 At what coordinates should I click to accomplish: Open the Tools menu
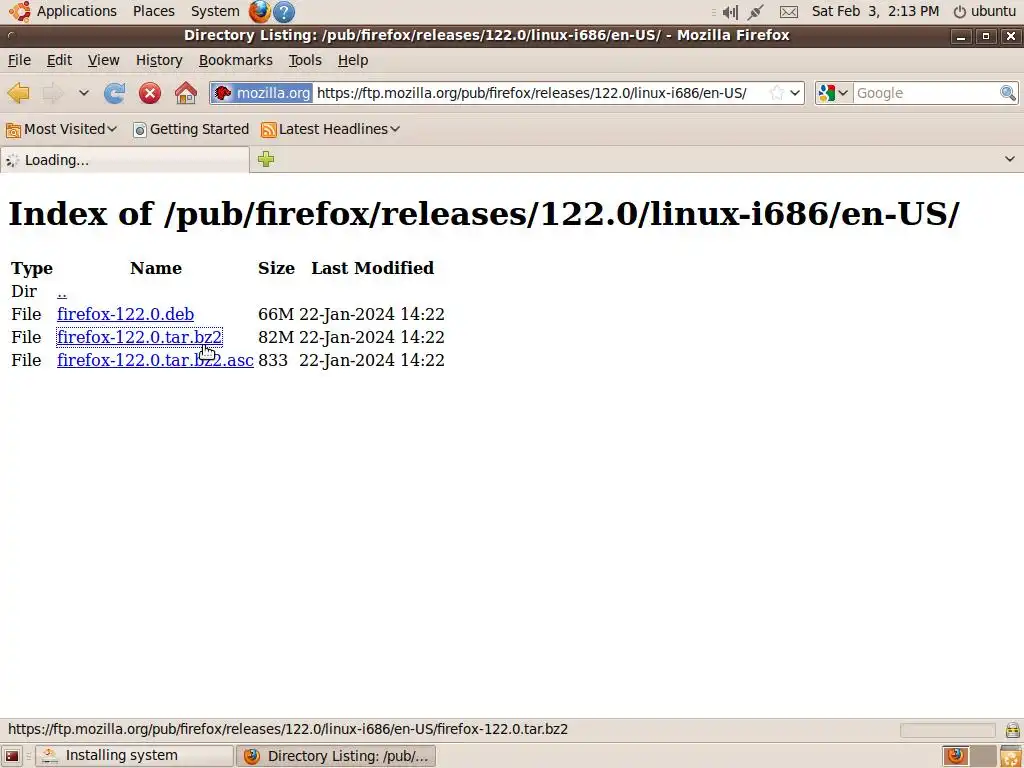pos(305,60)
